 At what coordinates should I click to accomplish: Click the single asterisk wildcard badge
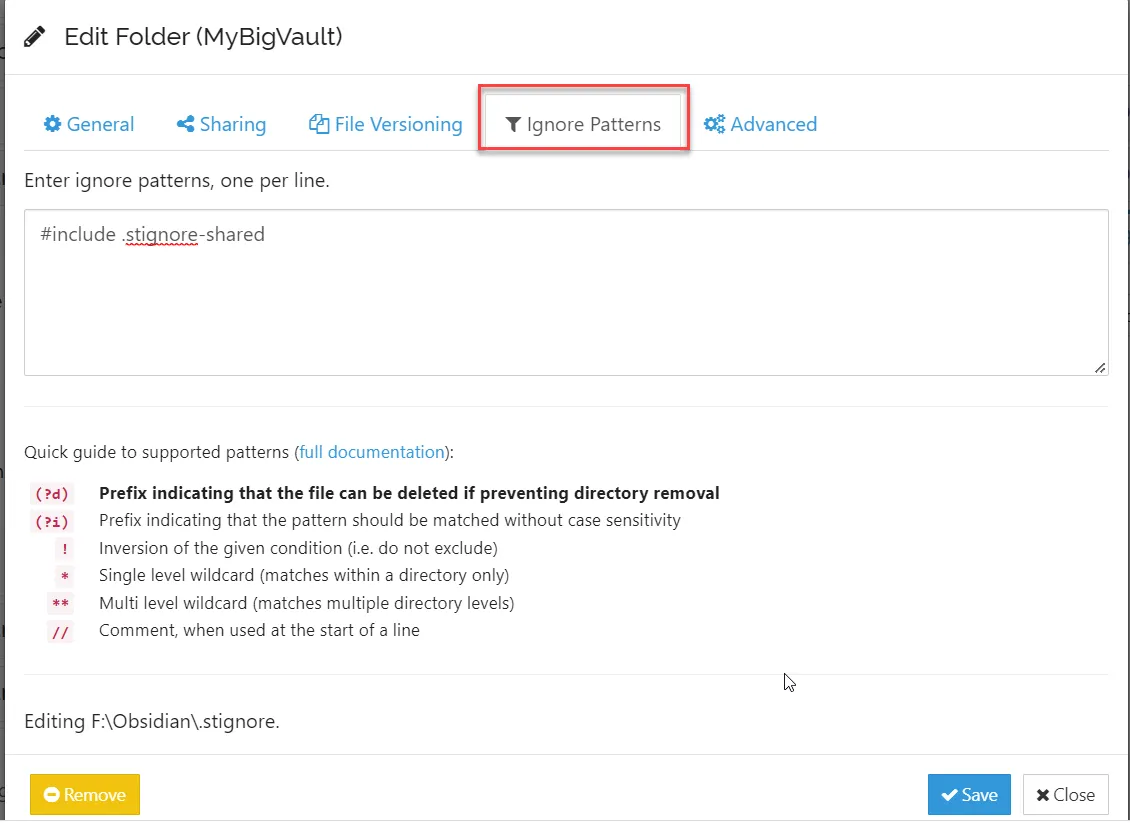(x=65, y=577)
